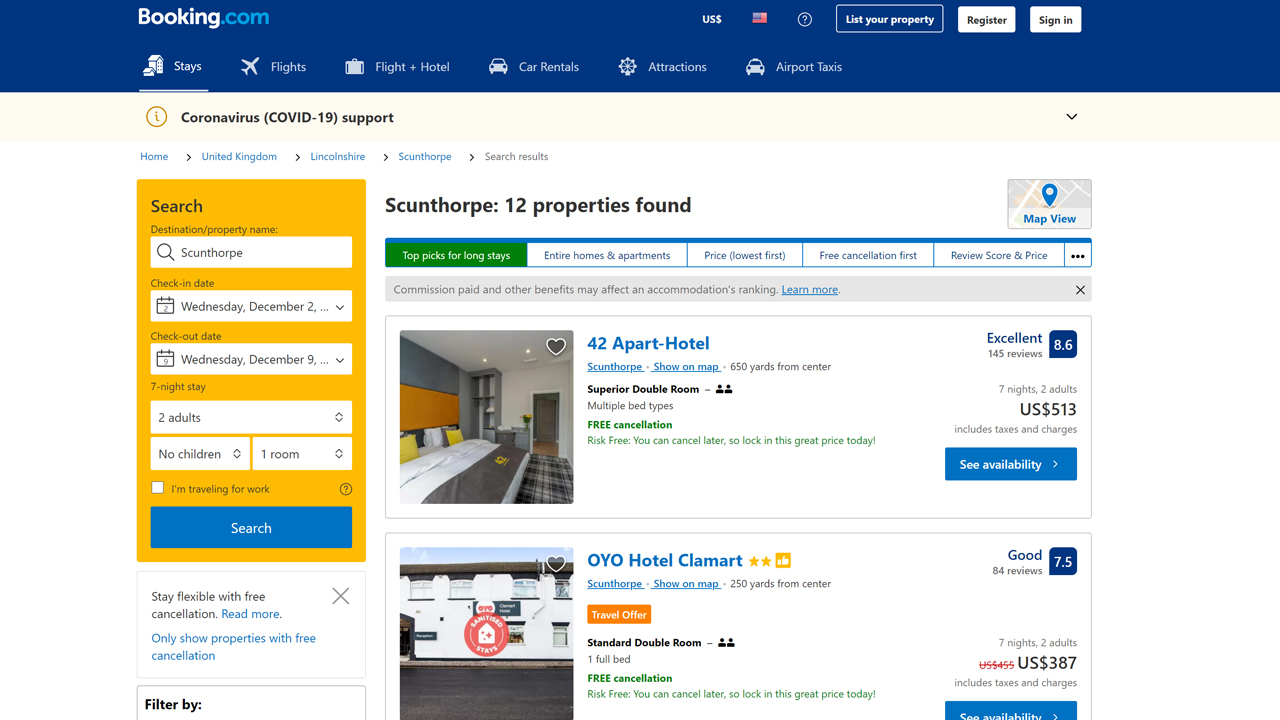Open more sort options ellipsis

1078,256
